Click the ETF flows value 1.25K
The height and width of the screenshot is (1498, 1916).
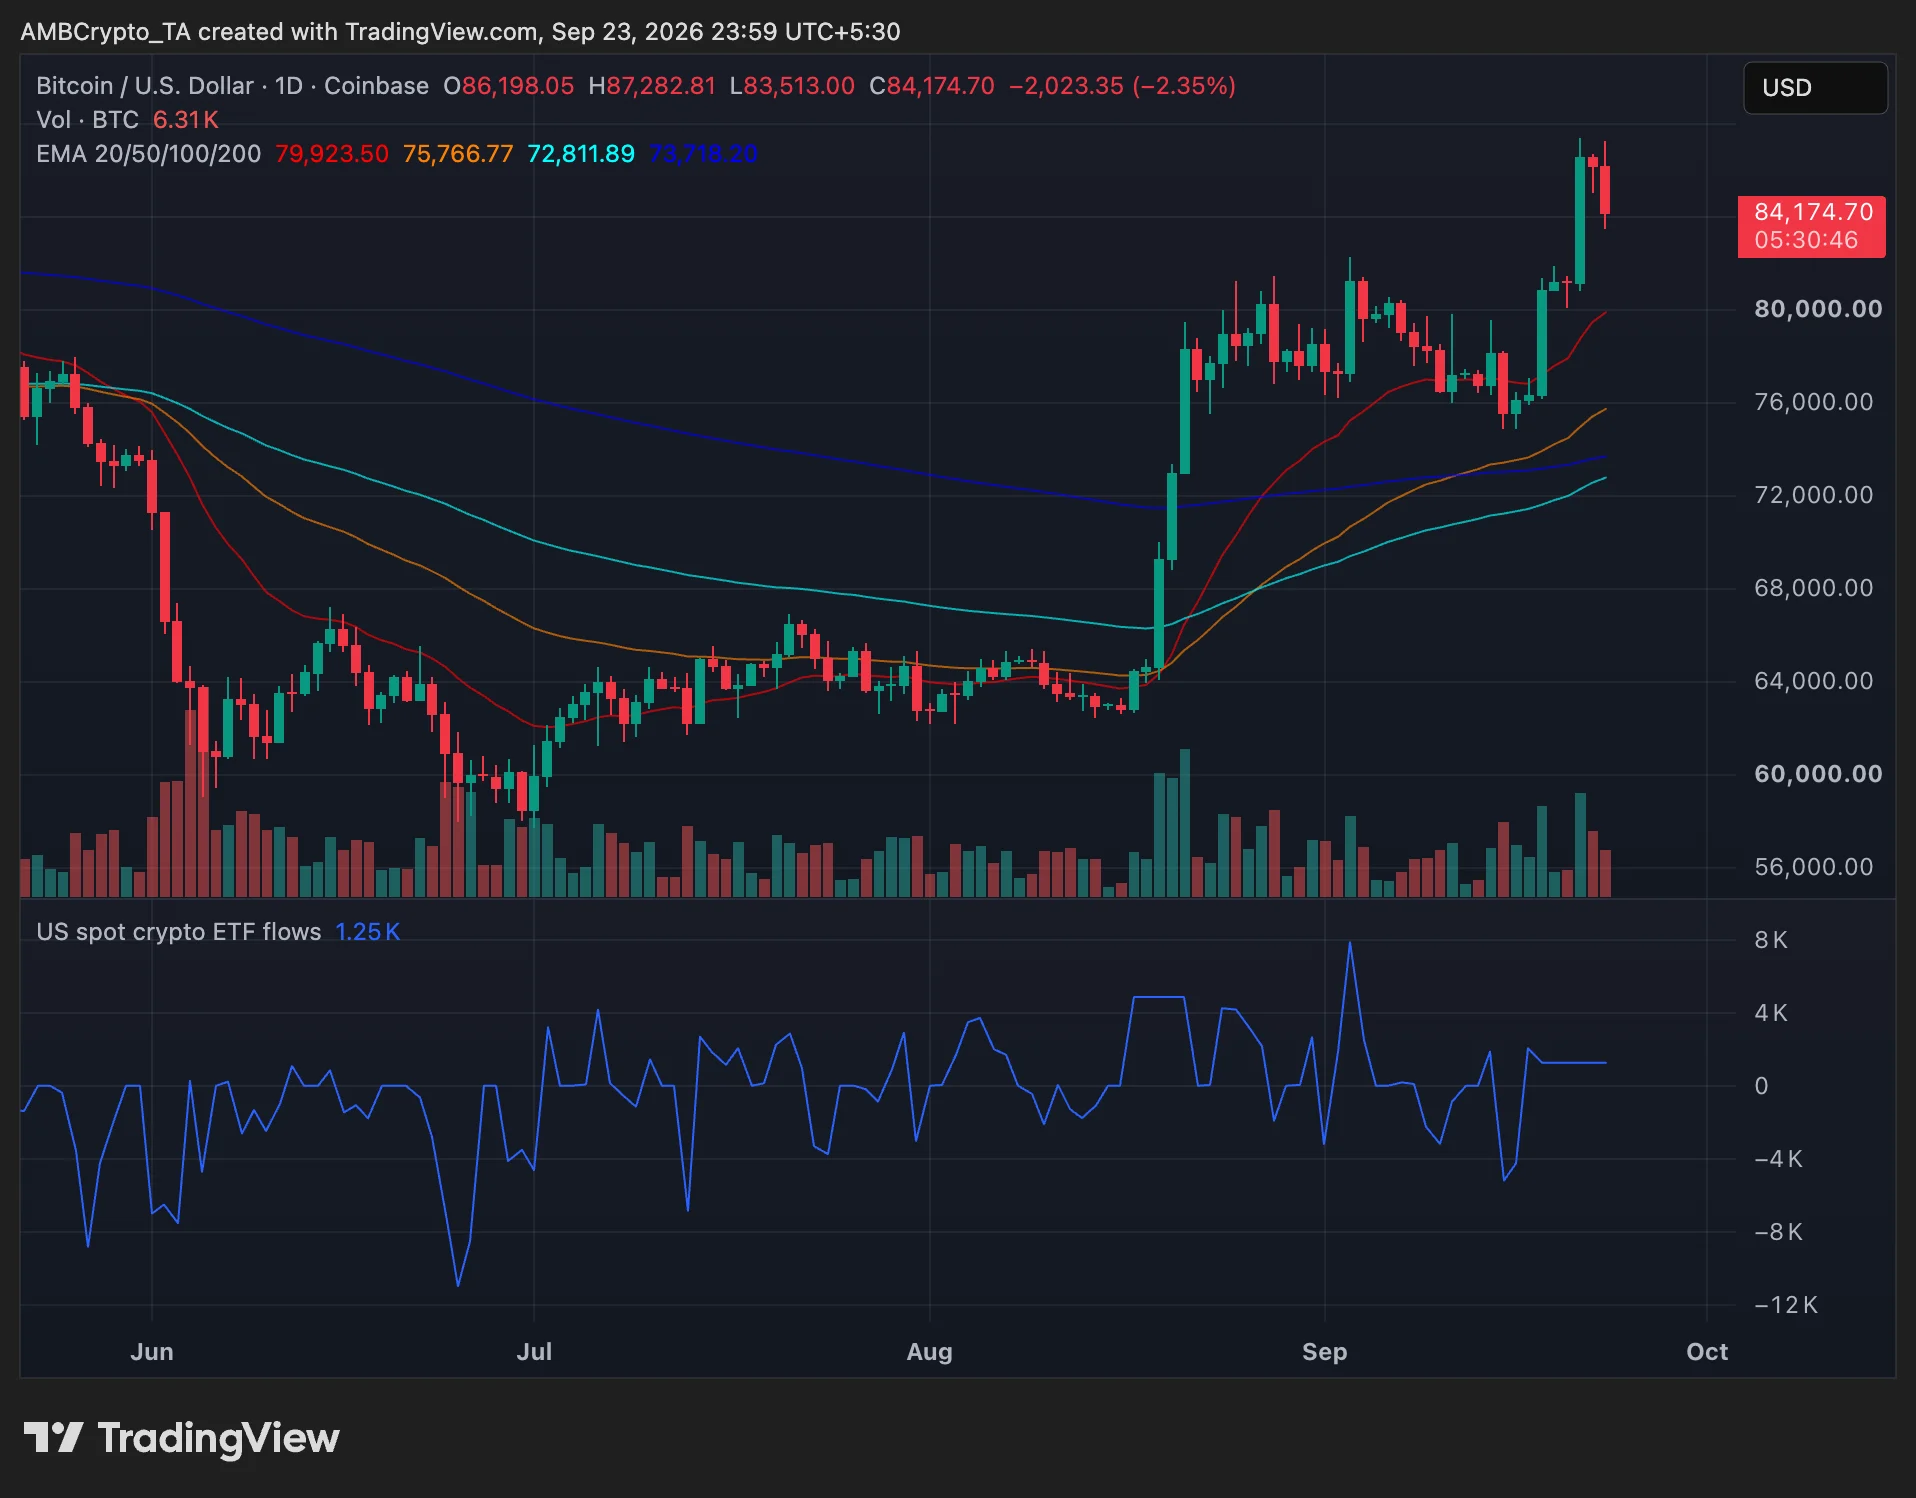(x=368, y=932)
